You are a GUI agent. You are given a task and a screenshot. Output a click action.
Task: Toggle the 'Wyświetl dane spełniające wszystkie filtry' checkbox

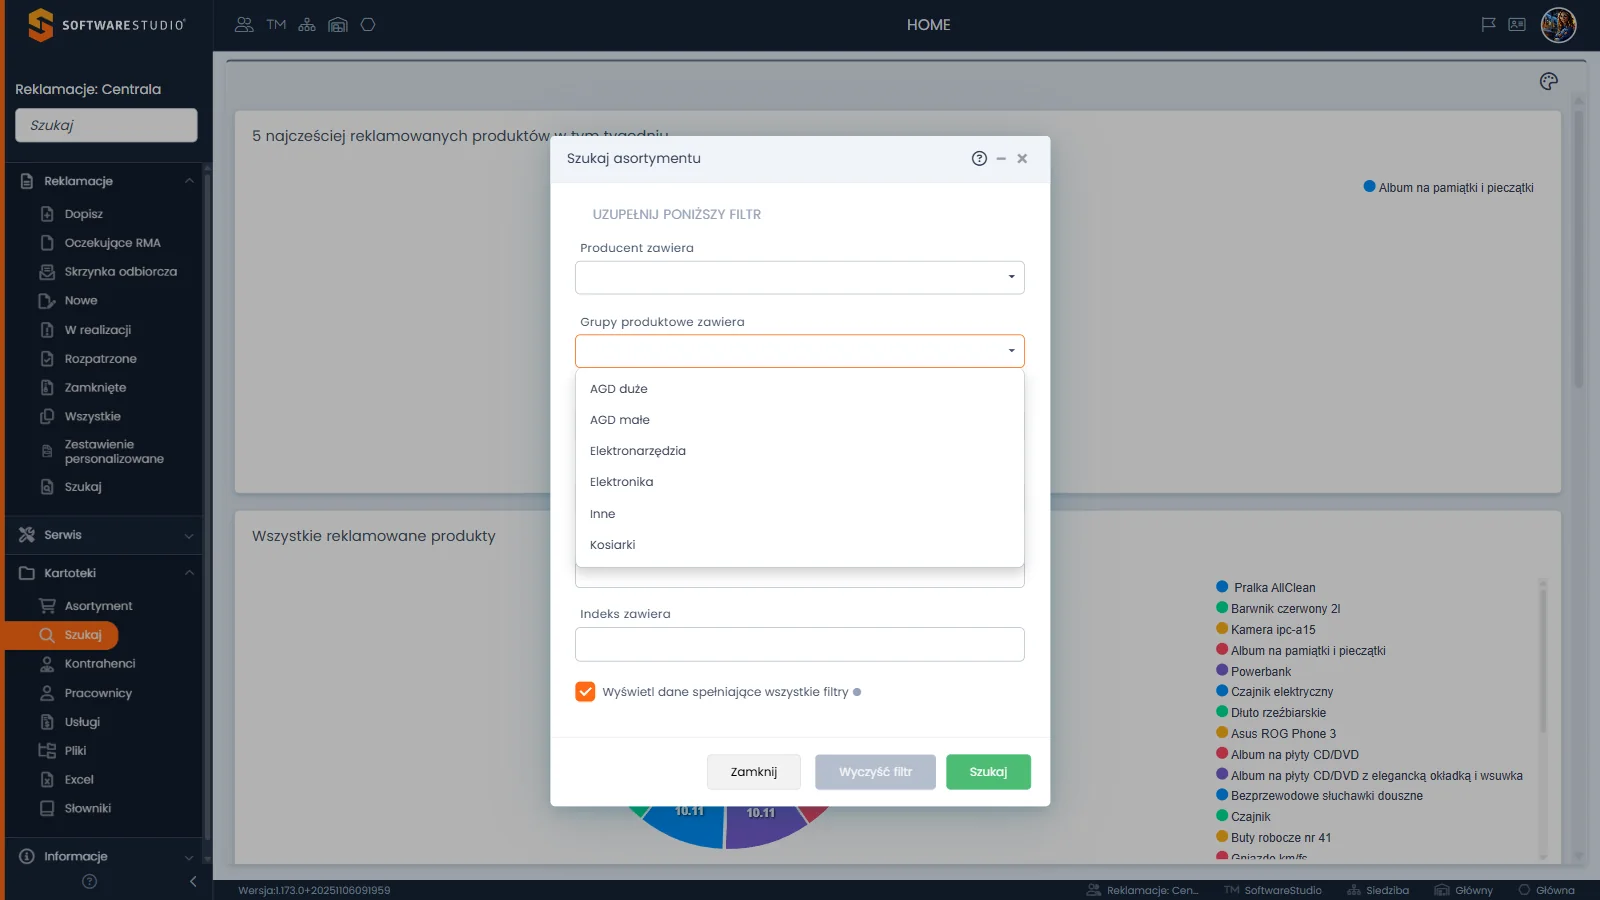coord(585,692)
